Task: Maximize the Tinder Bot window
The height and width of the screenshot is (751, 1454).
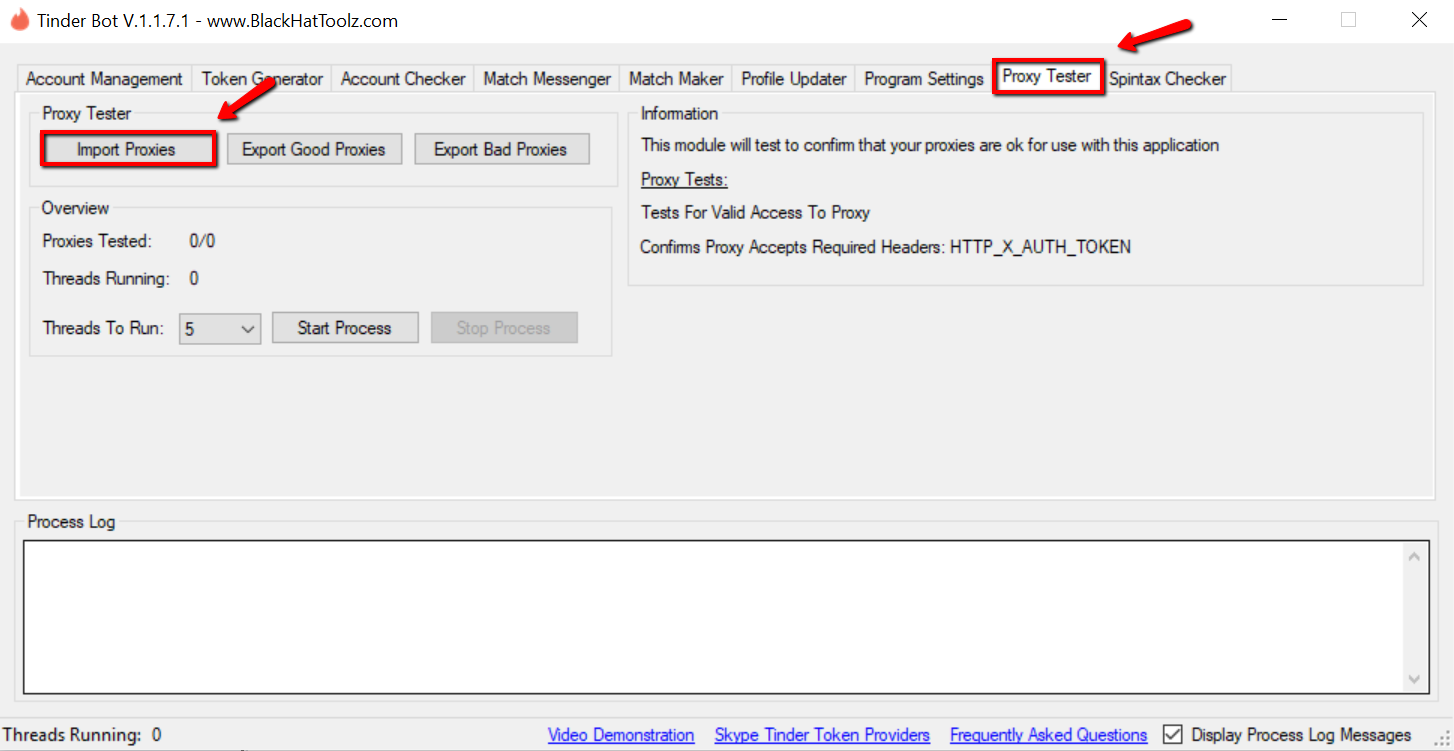Action: click(x=1348, y=20)
